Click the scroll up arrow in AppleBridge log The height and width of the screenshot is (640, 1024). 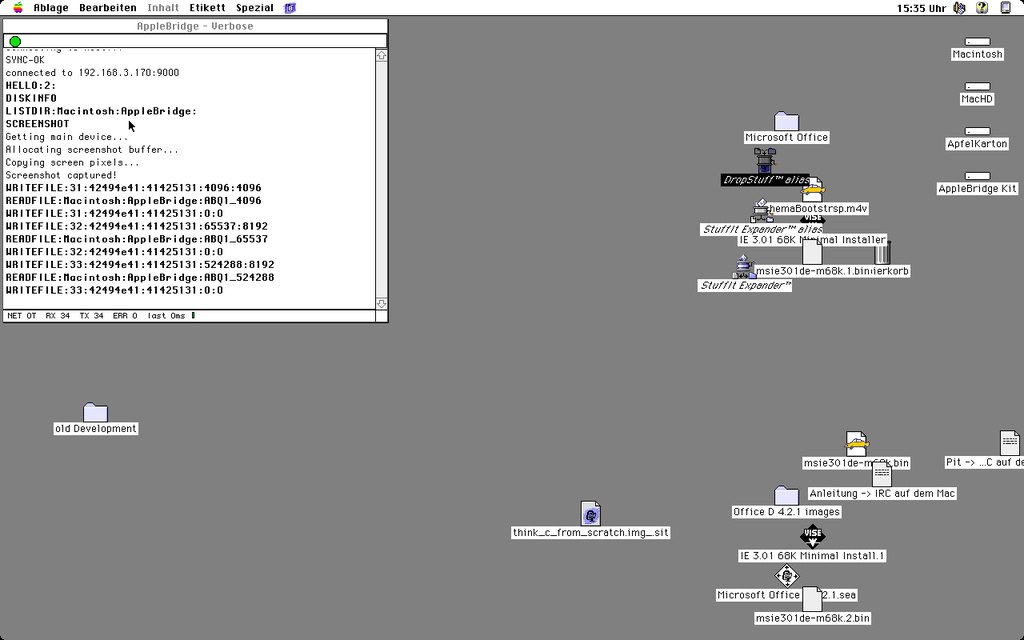coord(381,56)
